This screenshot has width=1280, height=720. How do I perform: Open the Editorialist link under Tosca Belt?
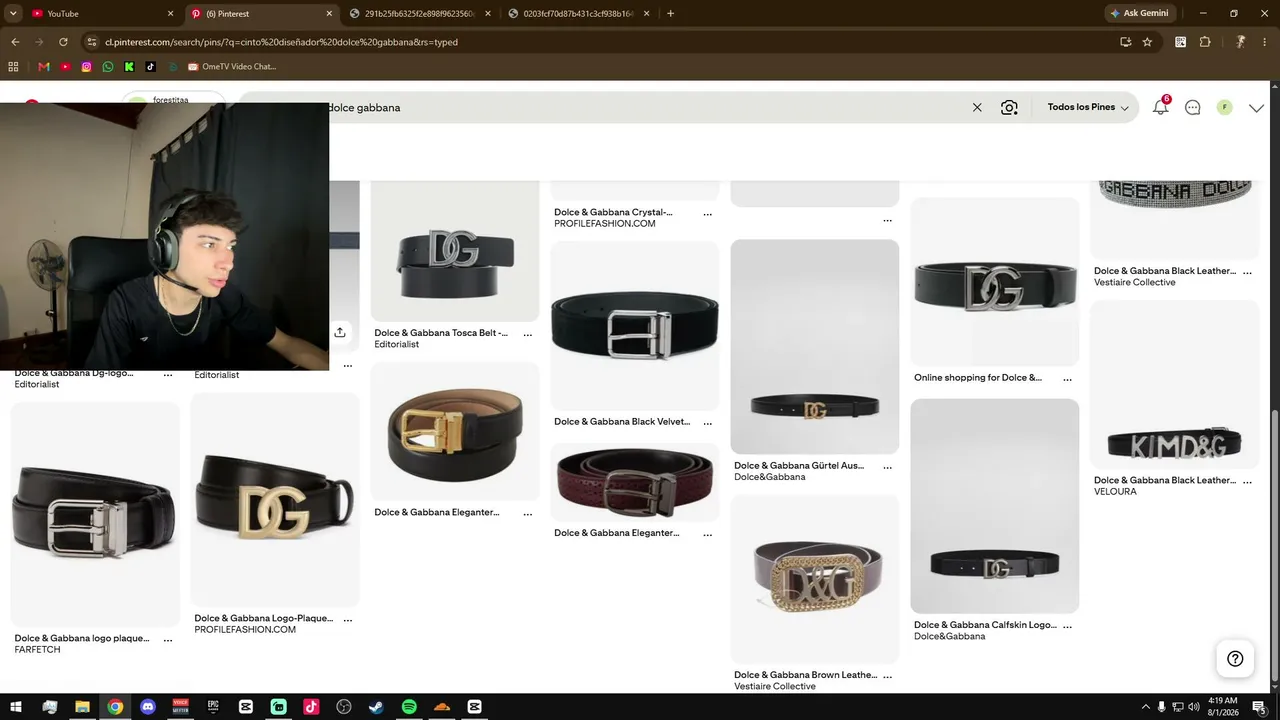coord(396,344)
